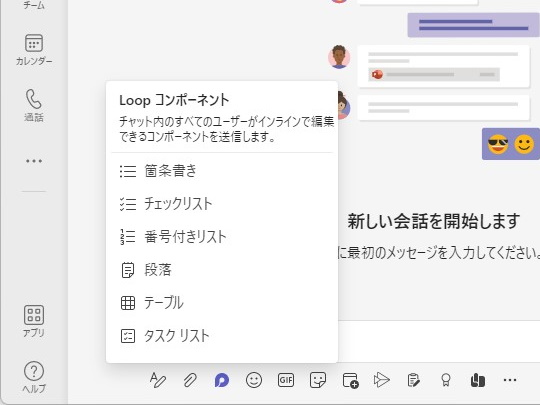Click the Format text pen icon
The image size is (540, 405).
click(158, 380)
